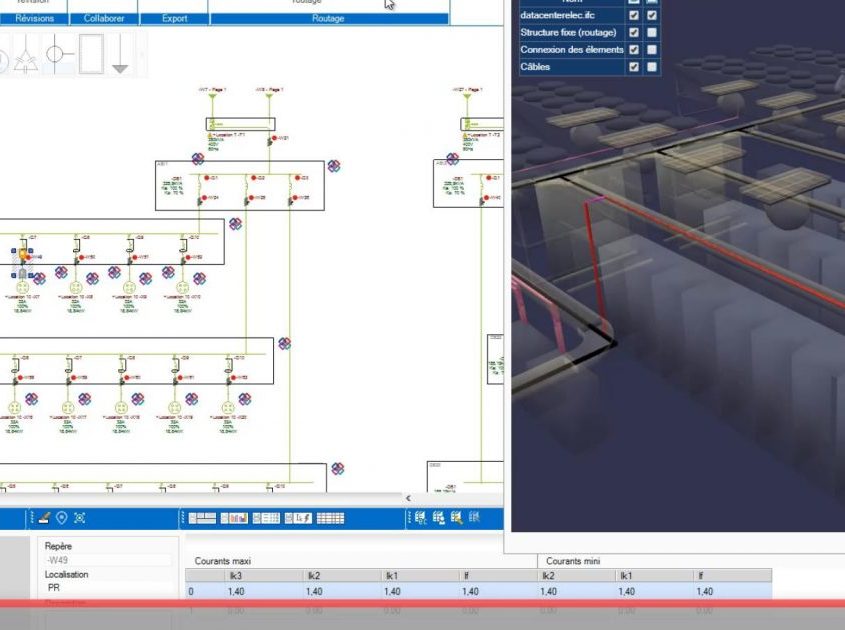
Task: Select the 1,40 cell under Courants mini Ik2
Action: tap(576, 591)
